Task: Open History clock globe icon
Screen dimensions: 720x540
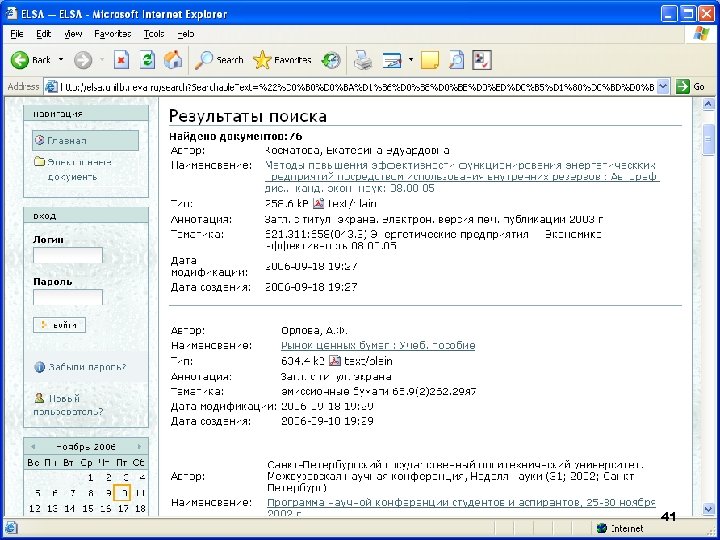Action: click(331, 60)
